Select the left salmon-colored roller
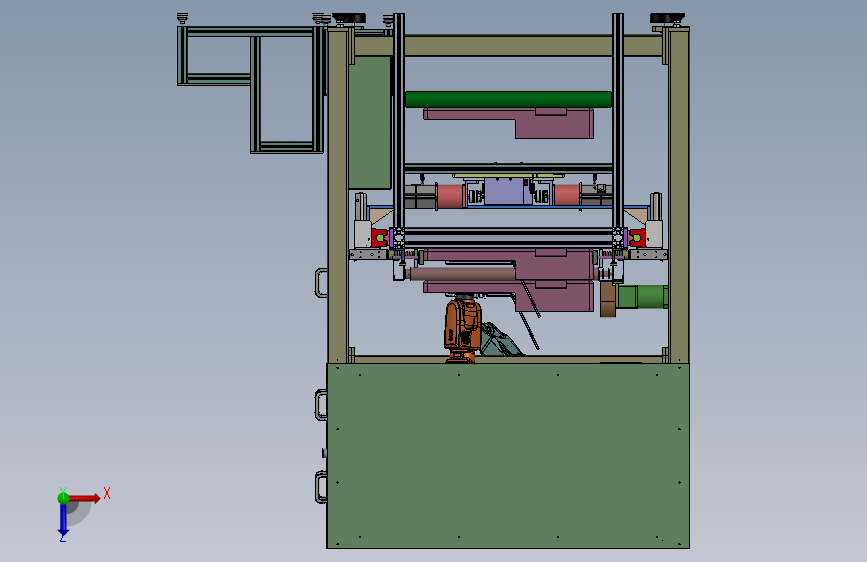 click(451, 196)
